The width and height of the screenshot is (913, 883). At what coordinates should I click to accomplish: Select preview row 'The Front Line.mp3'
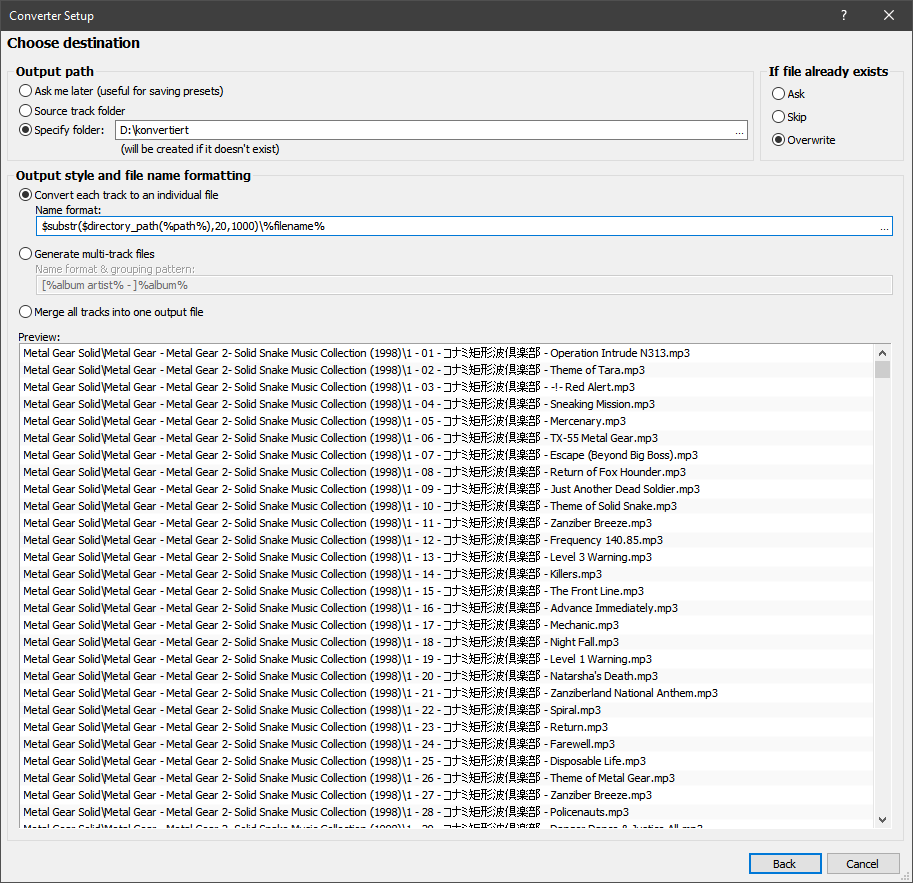pos(447,591)
